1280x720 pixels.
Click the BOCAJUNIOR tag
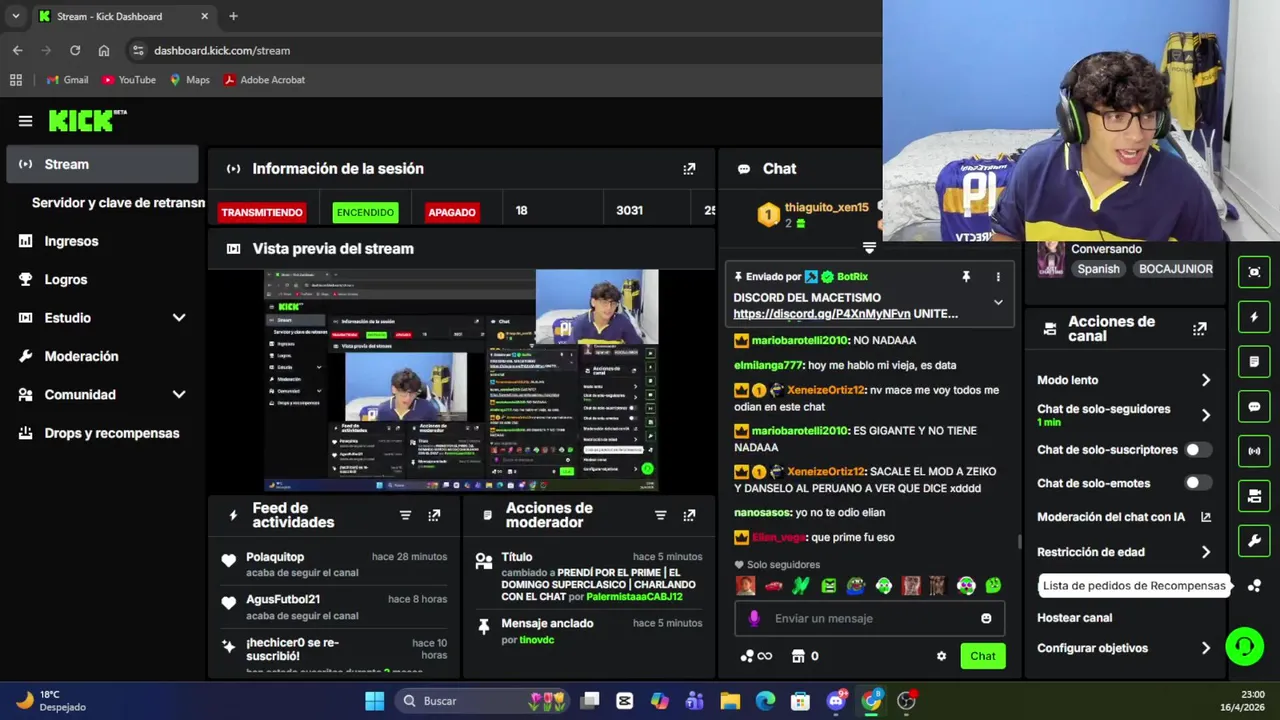(1175, 269)
